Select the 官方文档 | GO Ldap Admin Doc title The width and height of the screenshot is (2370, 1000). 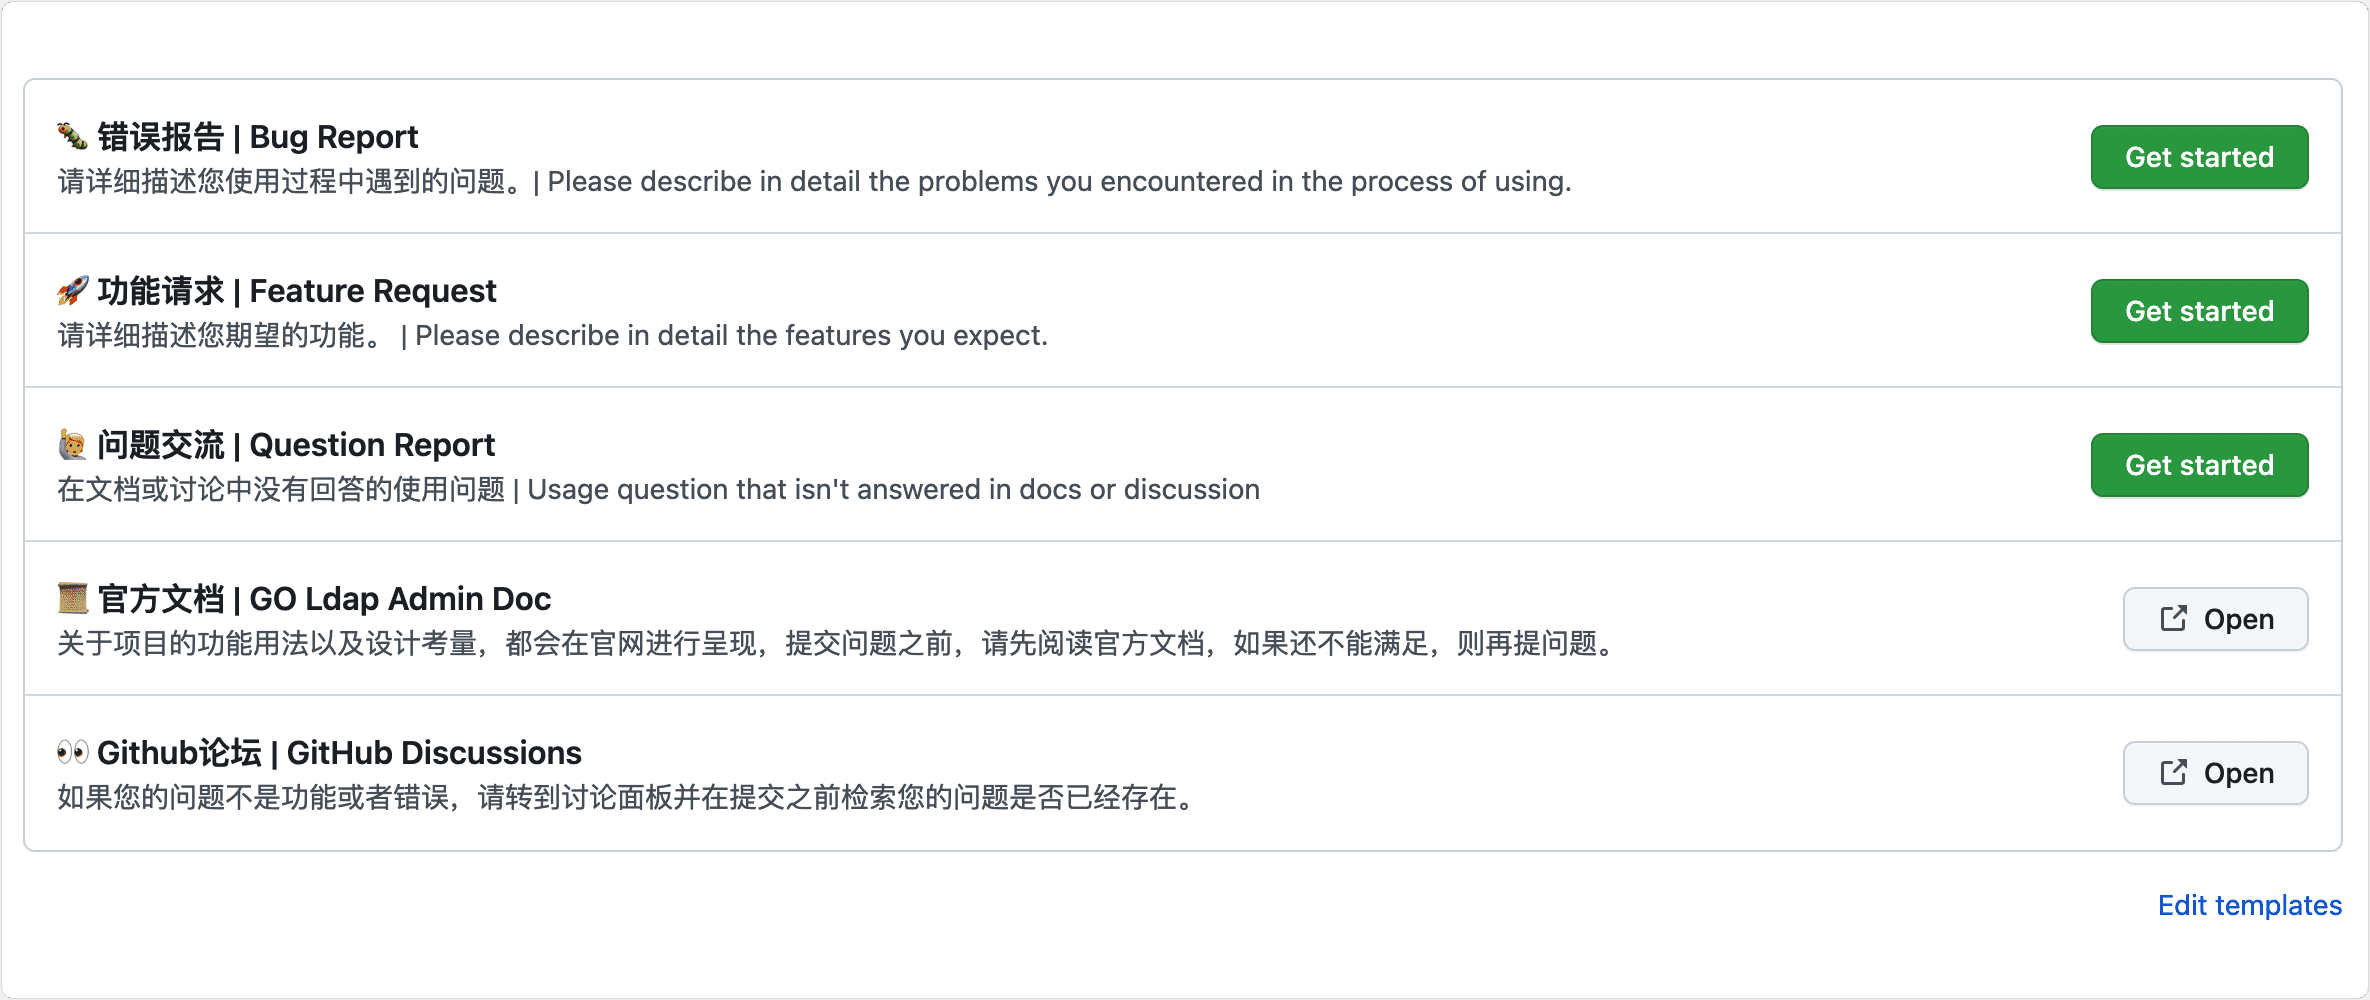[324, 599]
